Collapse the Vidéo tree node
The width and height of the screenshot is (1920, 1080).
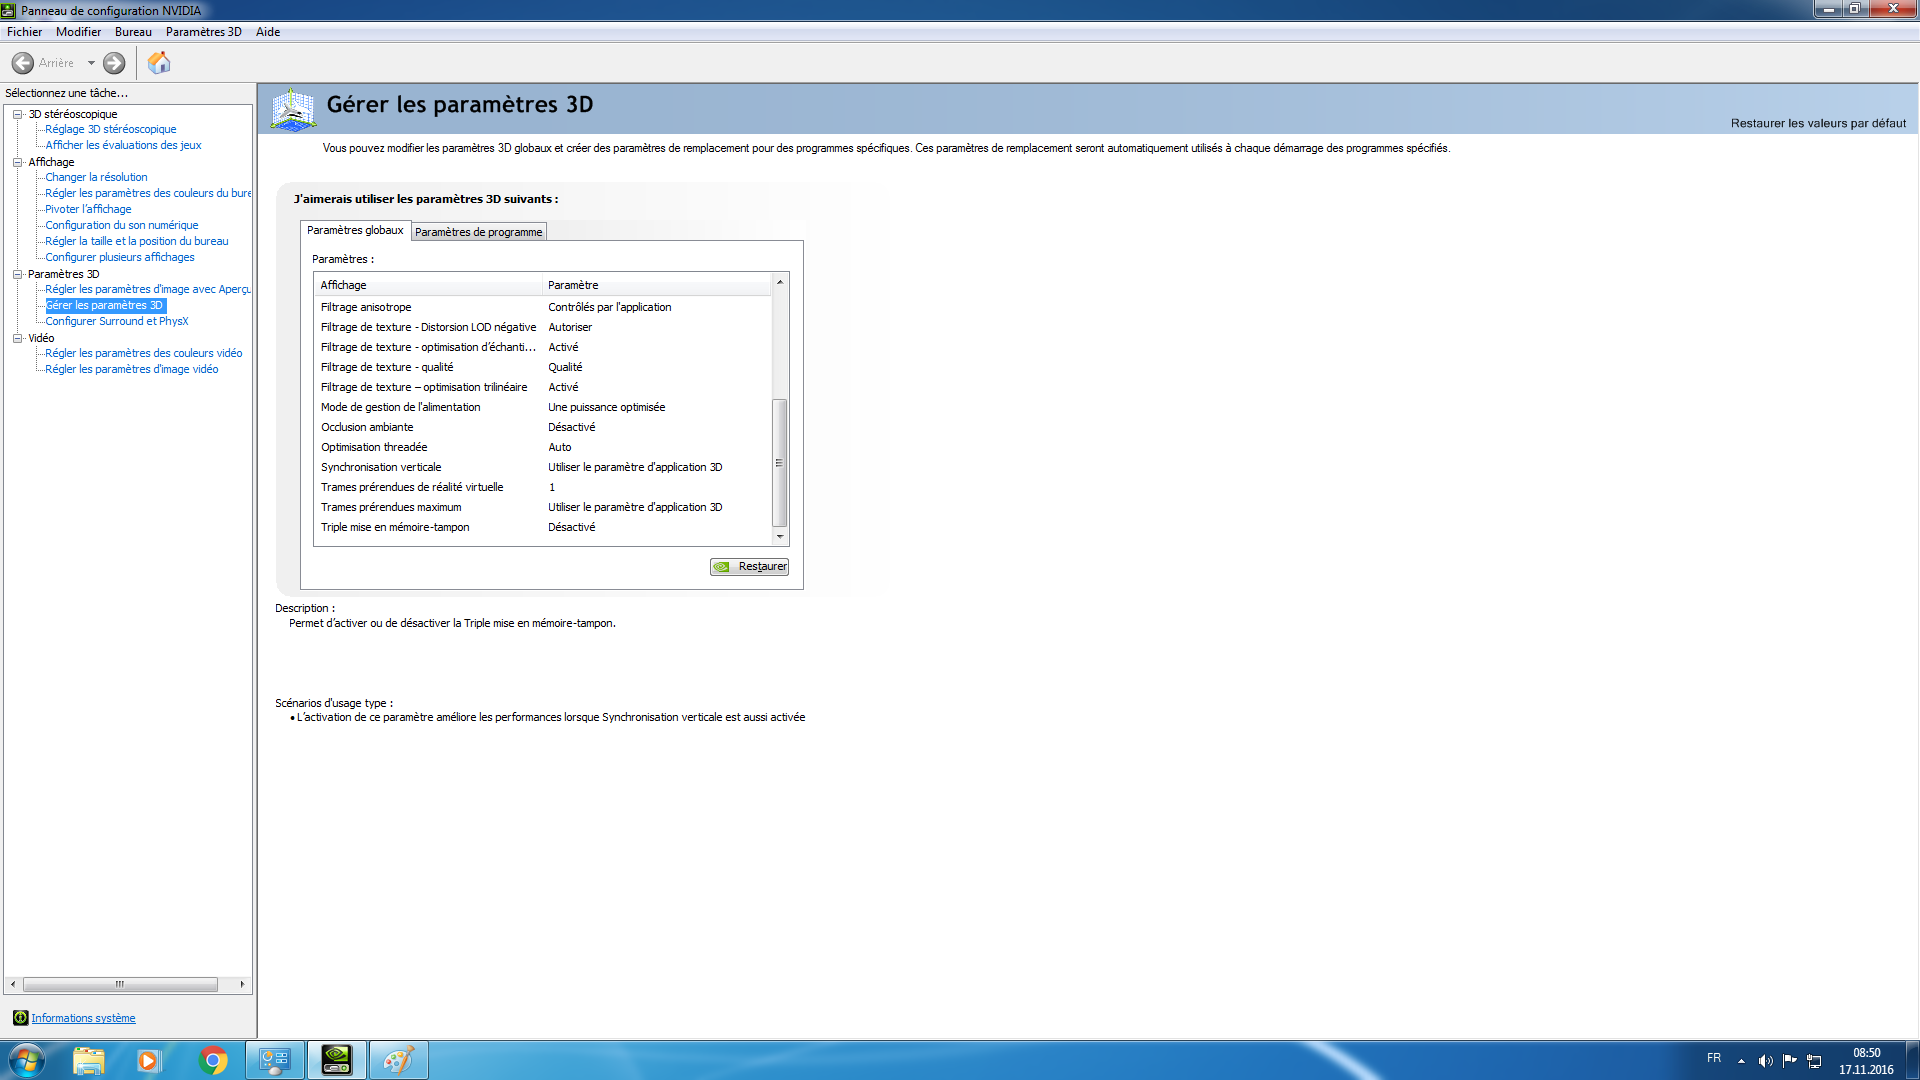coord(17,338)
